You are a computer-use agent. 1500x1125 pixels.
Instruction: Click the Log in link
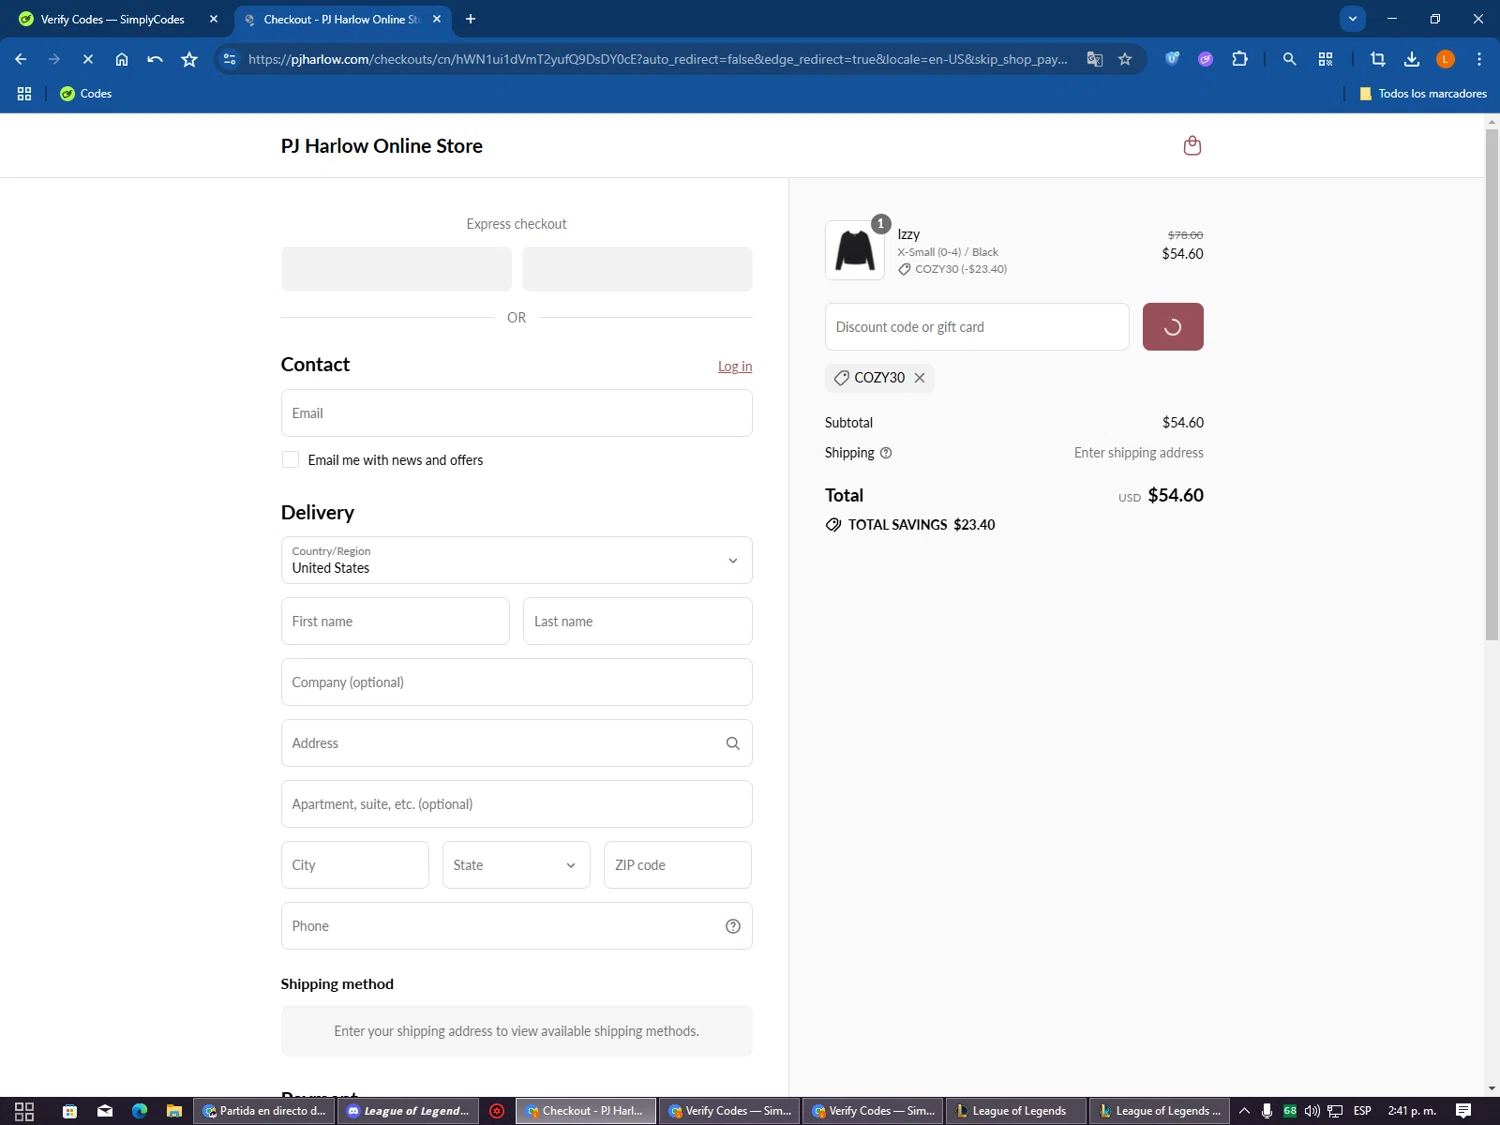point(735,367)
